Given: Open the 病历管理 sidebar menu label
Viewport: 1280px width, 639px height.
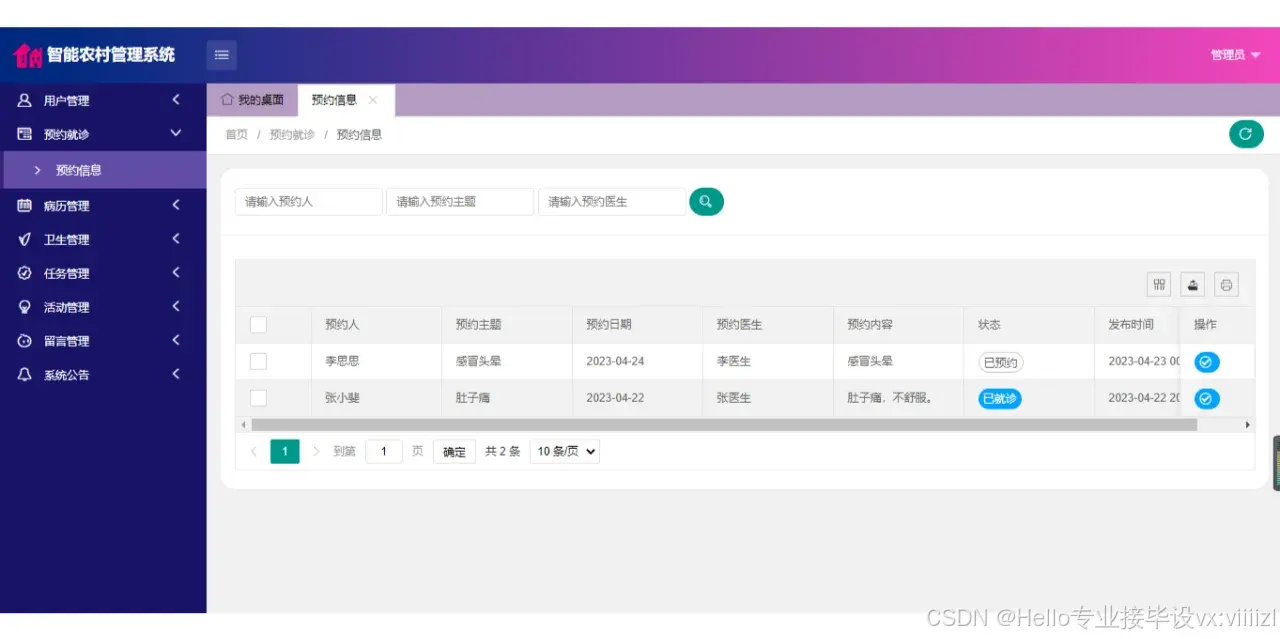Looking at the screenshot, I should point(66,206).
